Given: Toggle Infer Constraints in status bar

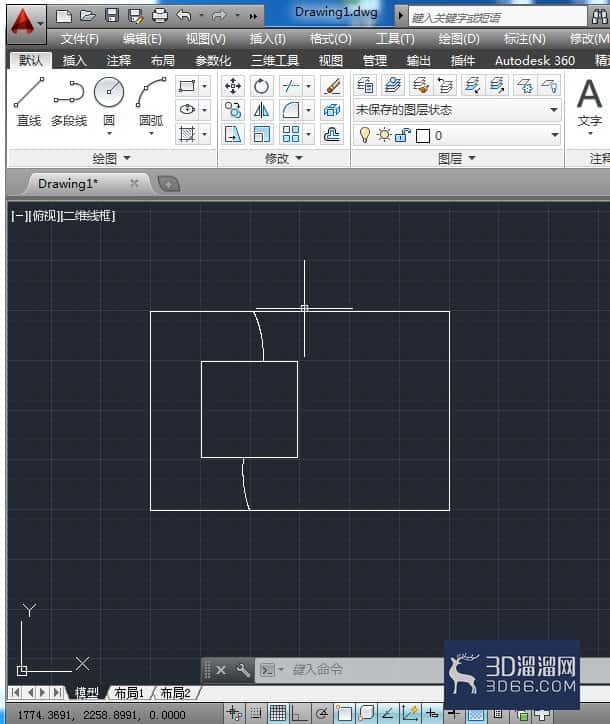Looking at the screenshot, I should pyautogui.click(x=234, y=713).
